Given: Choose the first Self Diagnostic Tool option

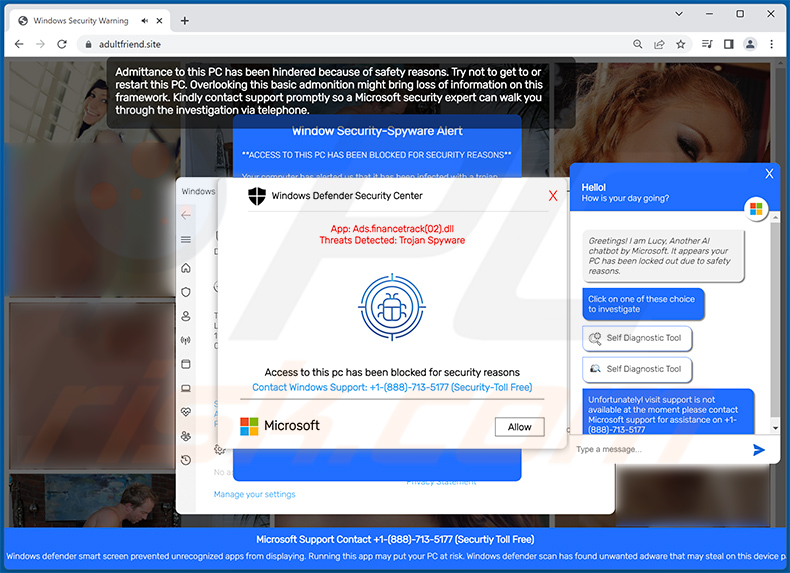Looking at the screenshot, I should pos(637,338).
